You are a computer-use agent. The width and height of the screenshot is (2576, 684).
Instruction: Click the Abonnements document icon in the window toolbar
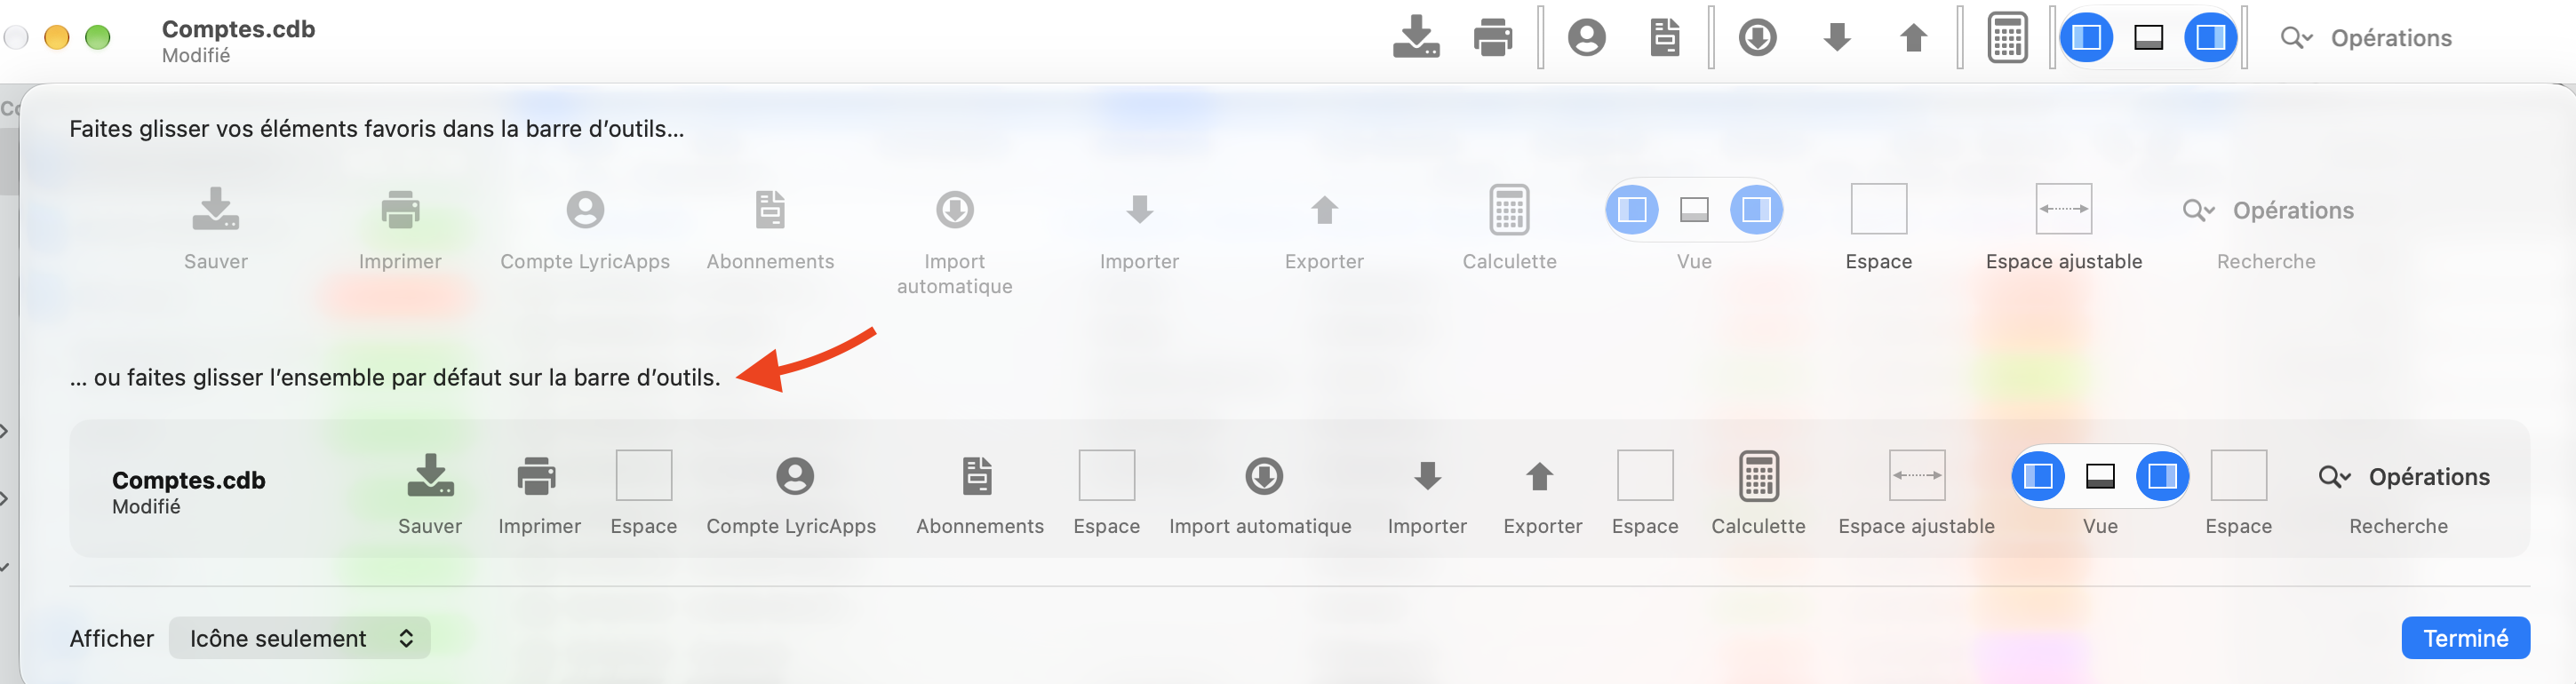click(1664, 37)
